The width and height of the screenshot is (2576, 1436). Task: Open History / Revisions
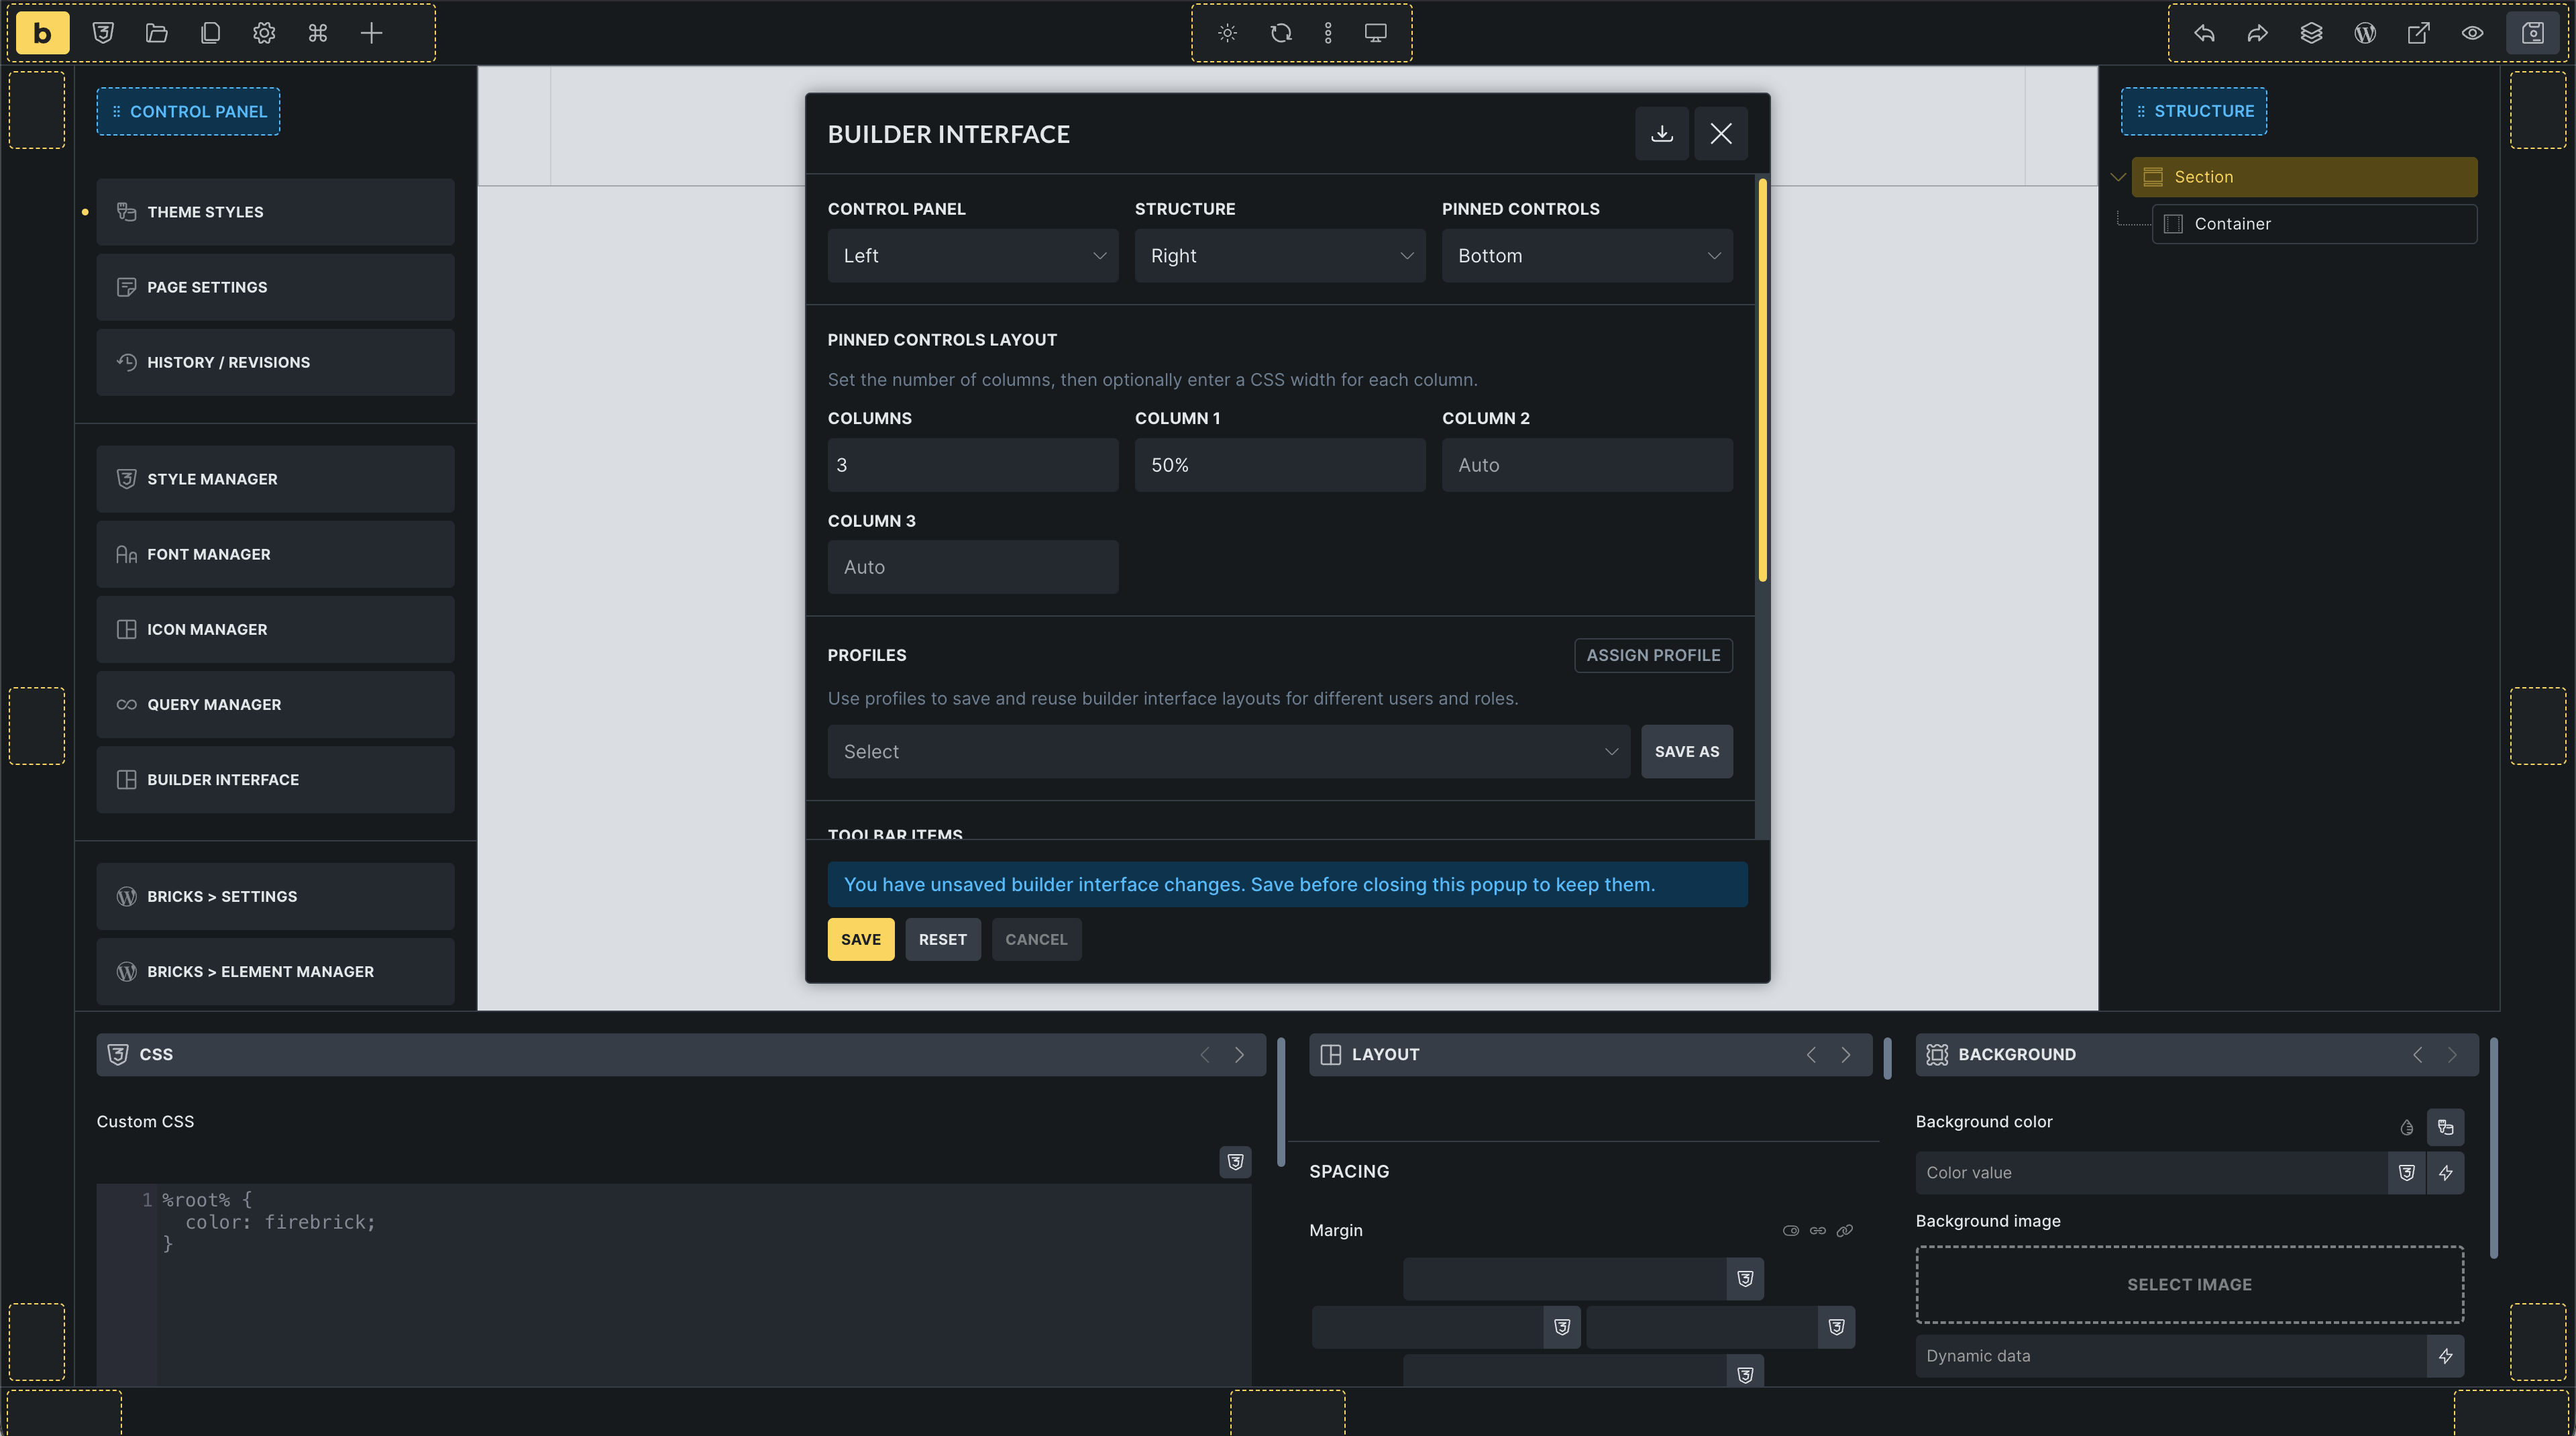coord(275,362)
